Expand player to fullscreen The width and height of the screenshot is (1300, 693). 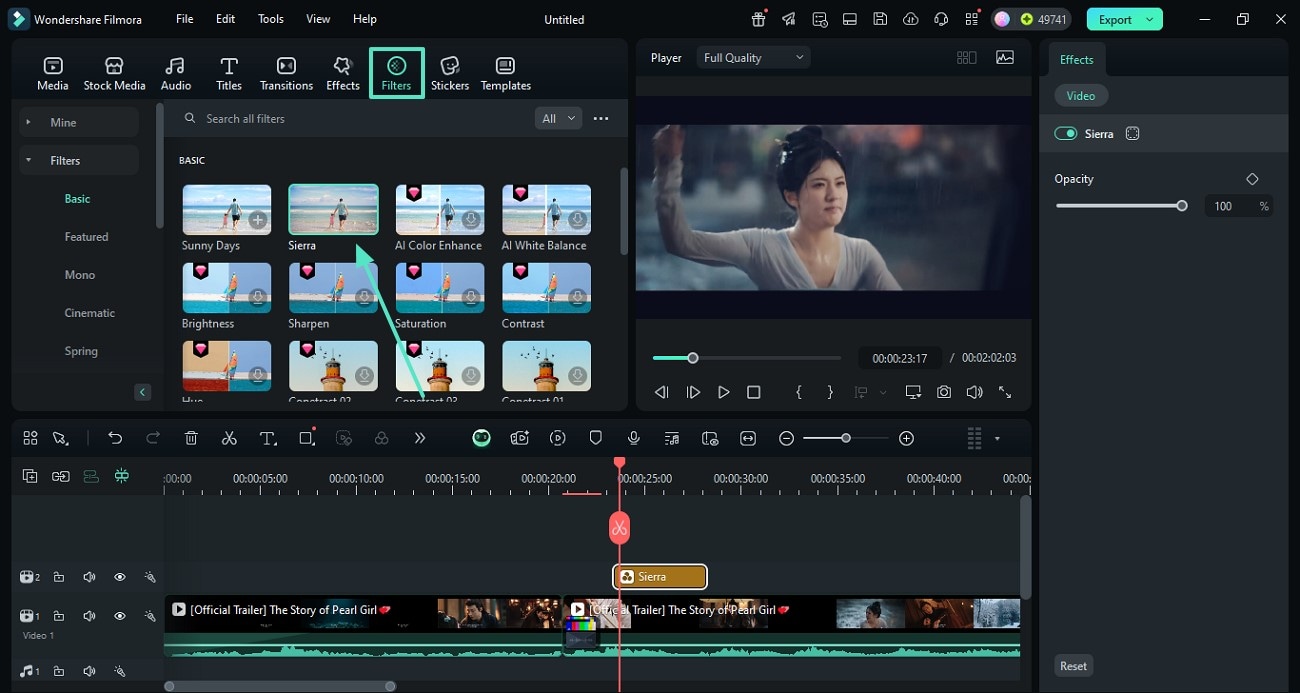(x=1005, y=392)
